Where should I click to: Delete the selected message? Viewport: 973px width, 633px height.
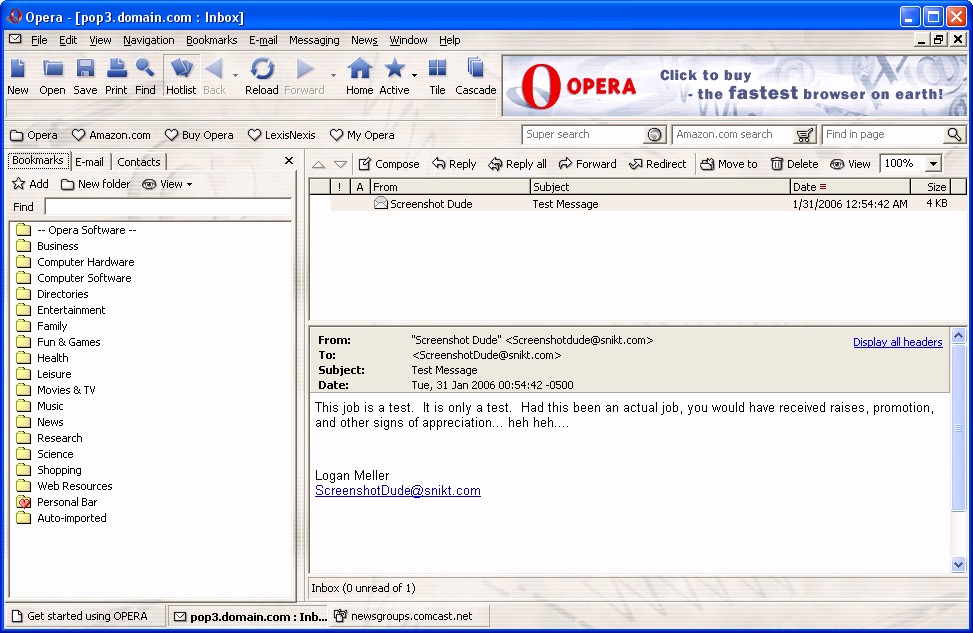(x=794, y=164)
